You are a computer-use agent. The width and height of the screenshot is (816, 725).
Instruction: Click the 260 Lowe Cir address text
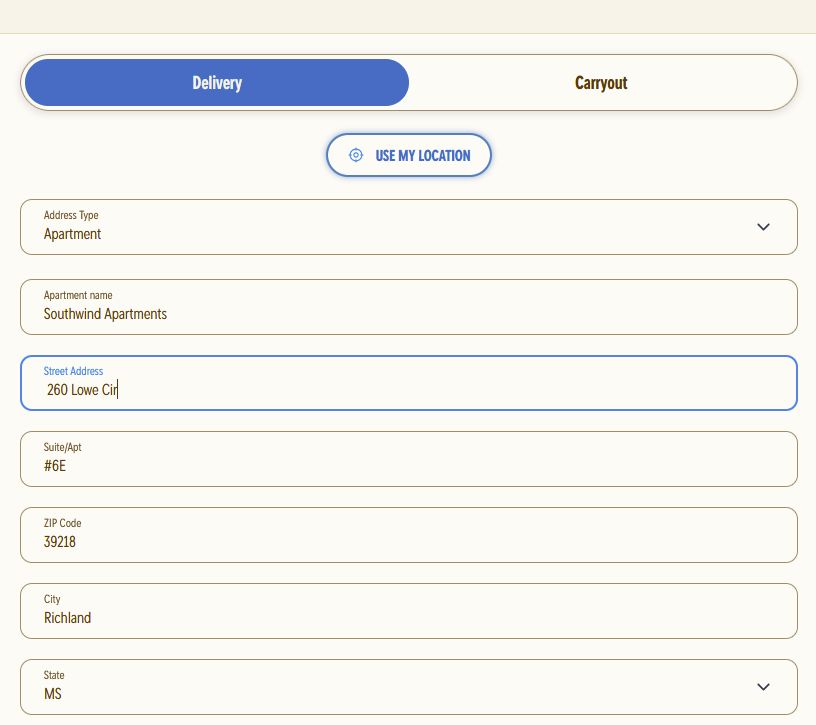(x=82, y=390)
